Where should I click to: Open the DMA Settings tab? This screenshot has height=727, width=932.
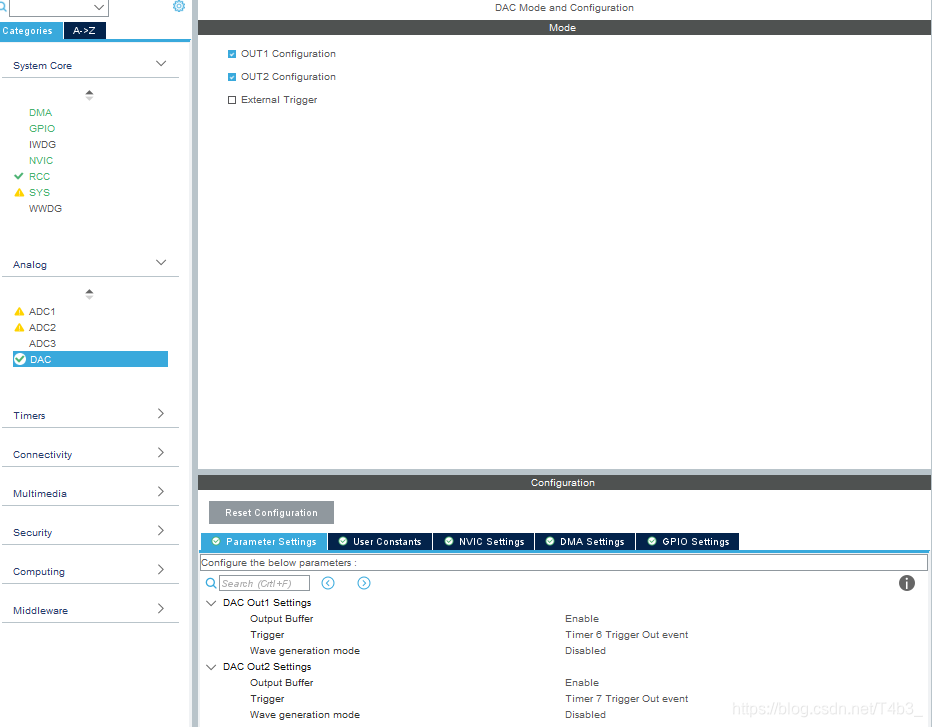click(x=585, y=542)
